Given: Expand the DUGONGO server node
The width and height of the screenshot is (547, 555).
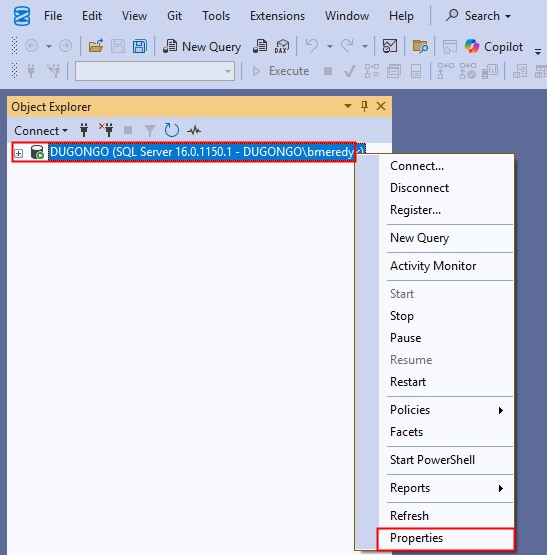Looking at the screenshot, I should (18, 153).
